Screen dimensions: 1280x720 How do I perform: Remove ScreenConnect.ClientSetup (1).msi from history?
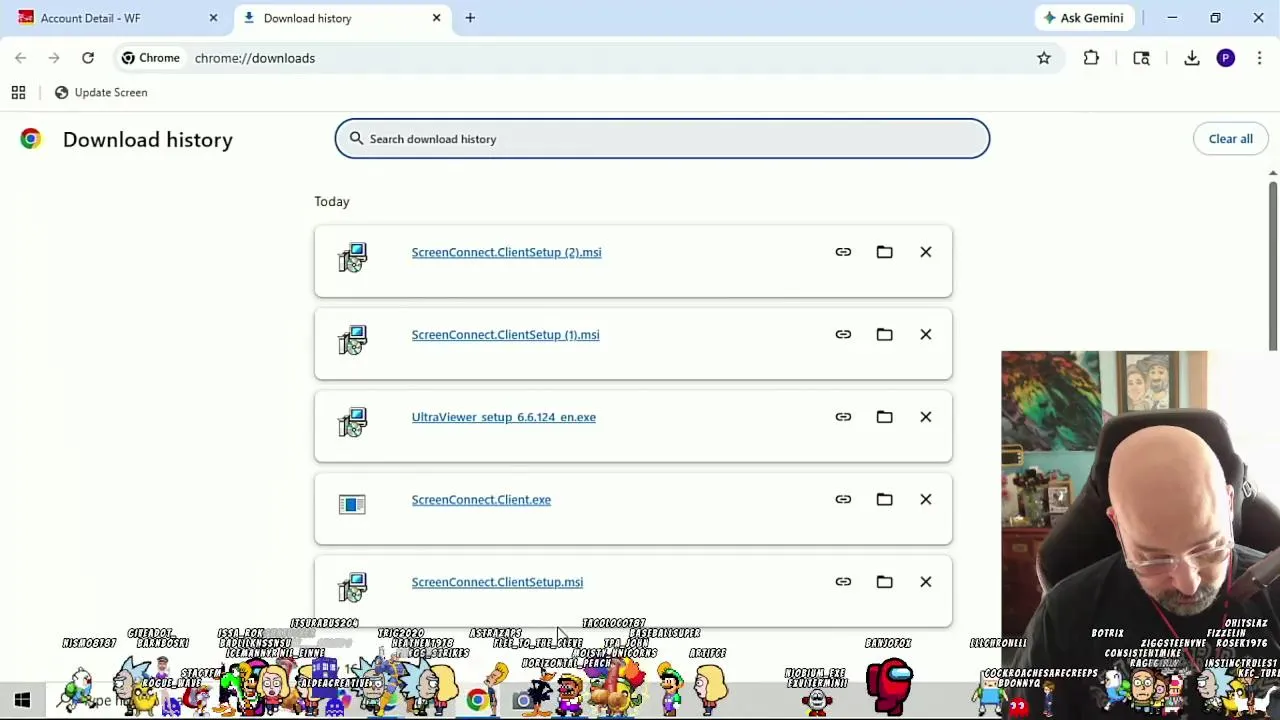(925, 334)
